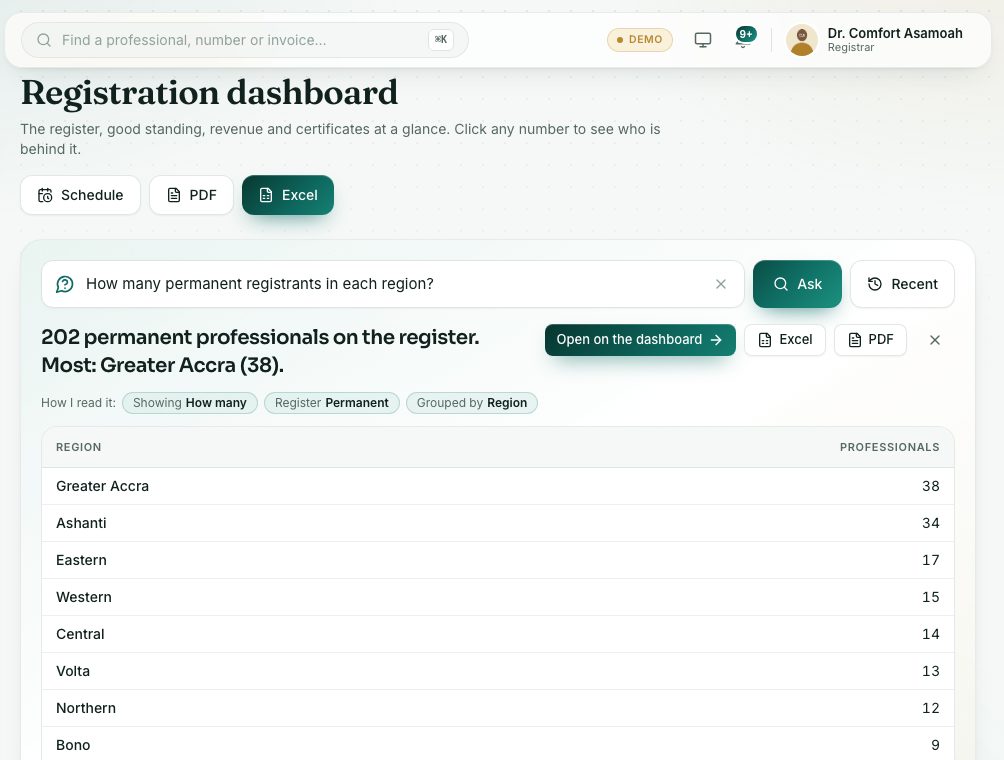Select the Greater Accra row
Screen dimensions: 1004x760
[x=498, y=487]
